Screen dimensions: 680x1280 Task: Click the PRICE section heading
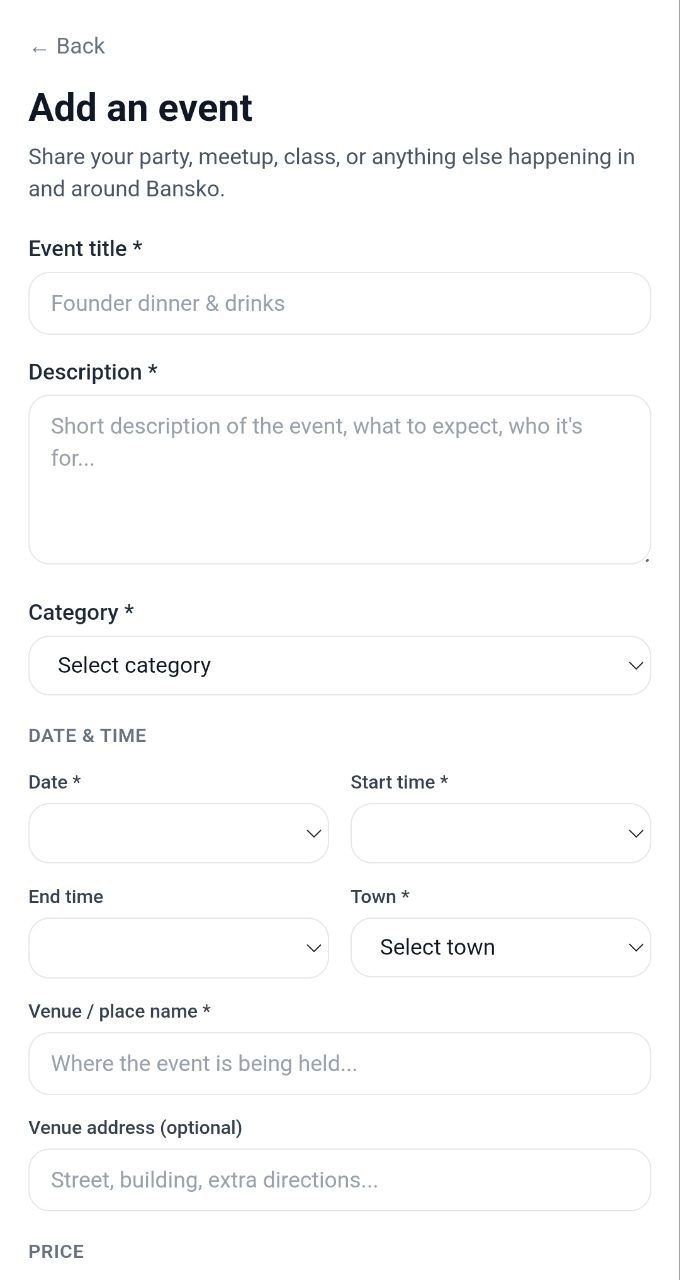[x=56, y=1251]
